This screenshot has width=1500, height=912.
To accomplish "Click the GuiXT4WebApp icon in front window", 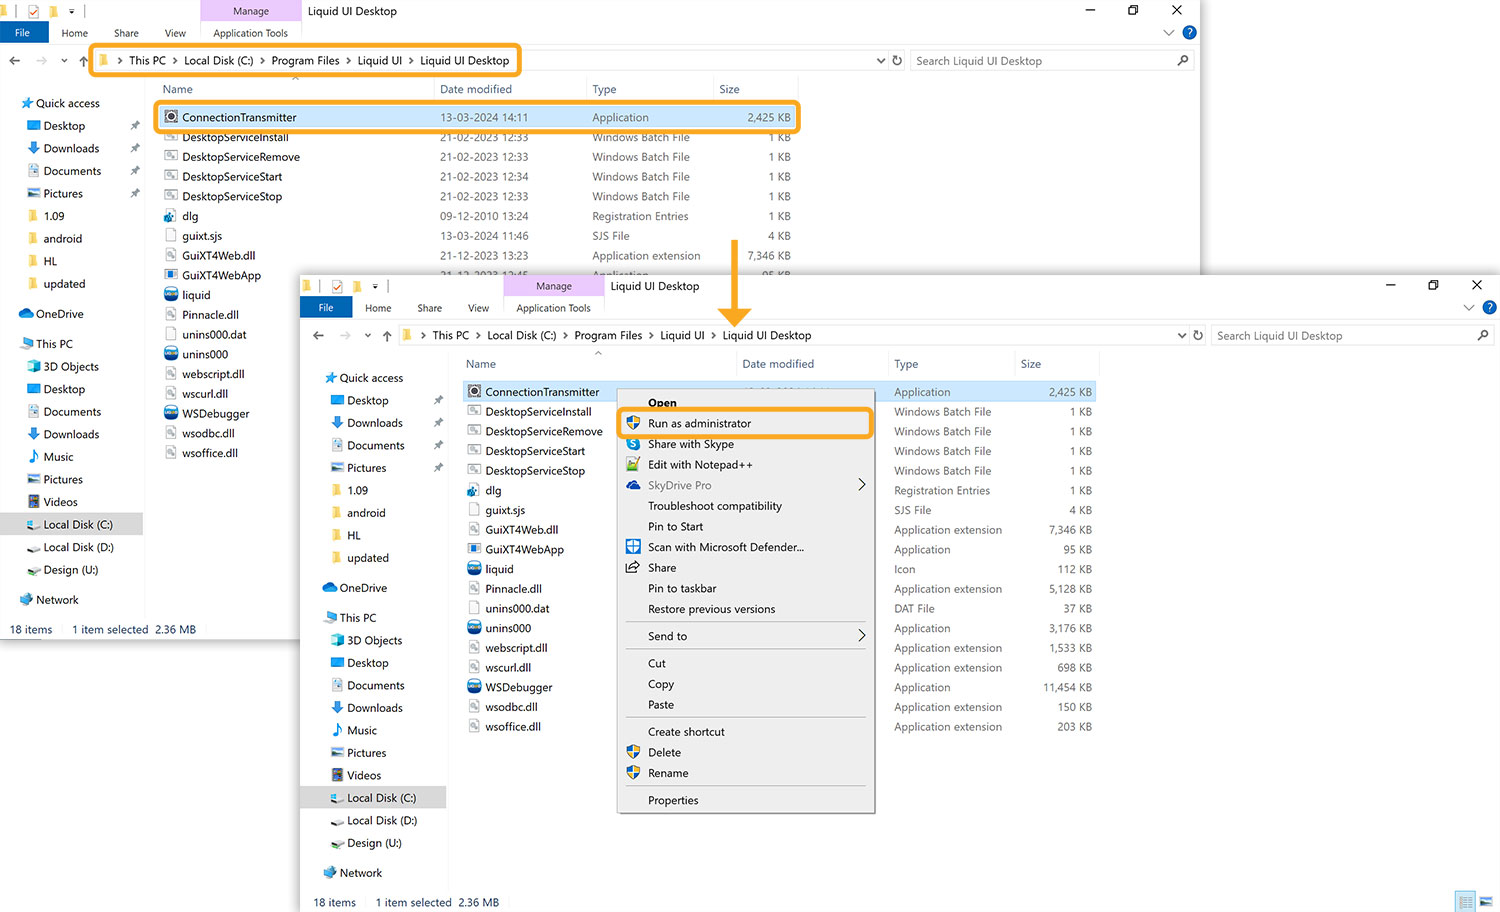I will click(x=475, y=549).
